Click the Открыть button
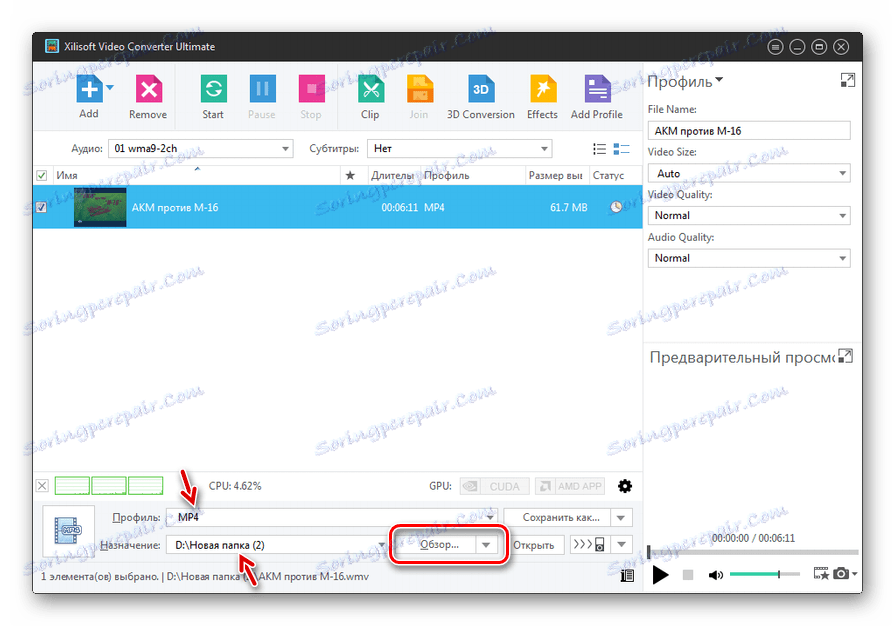 click(534, 545)
